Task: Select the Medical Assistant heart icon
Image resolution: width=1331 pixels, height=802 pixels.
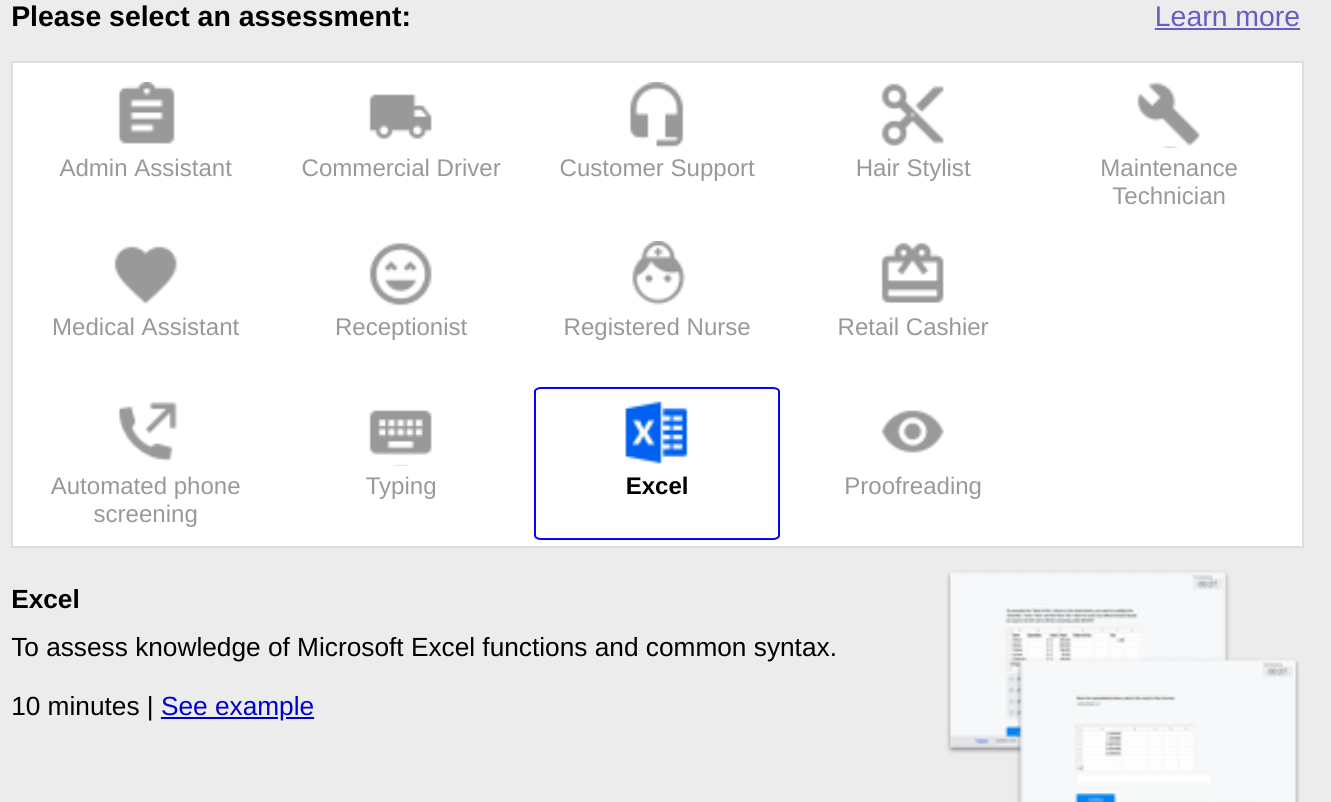Action: [145, 272]
